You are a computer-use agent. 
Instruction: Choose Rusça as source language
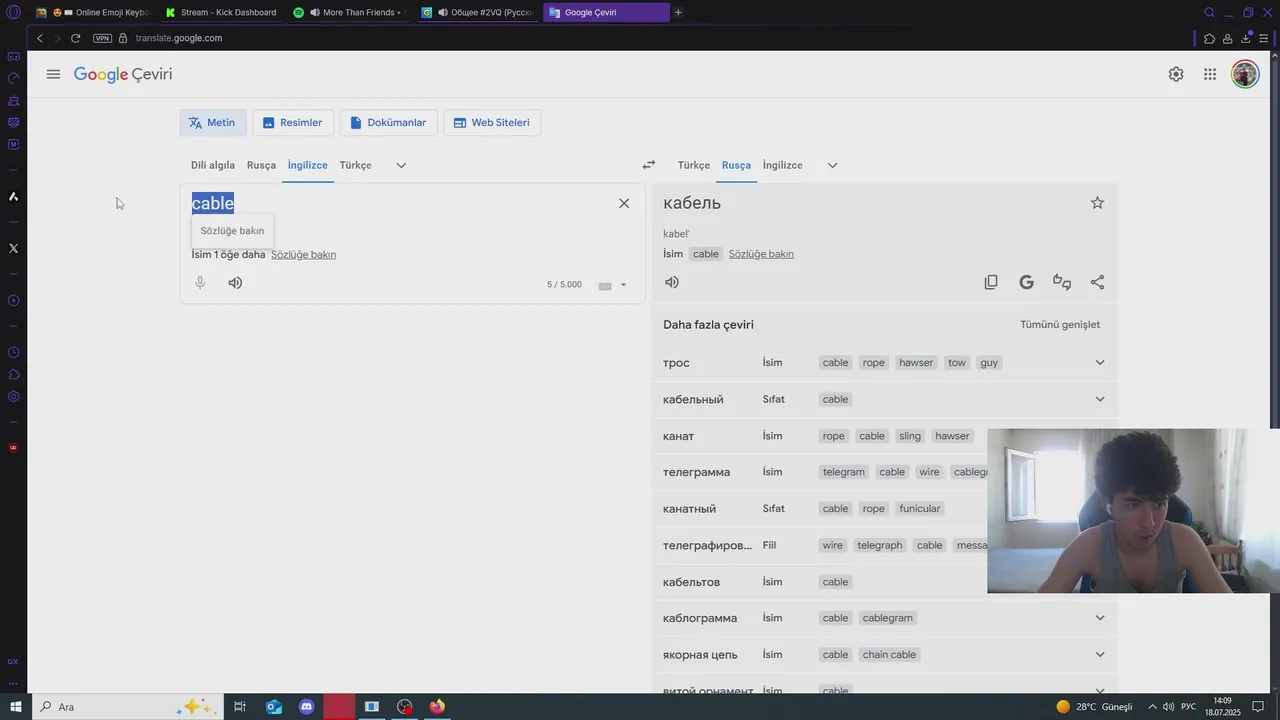(261, 165)
